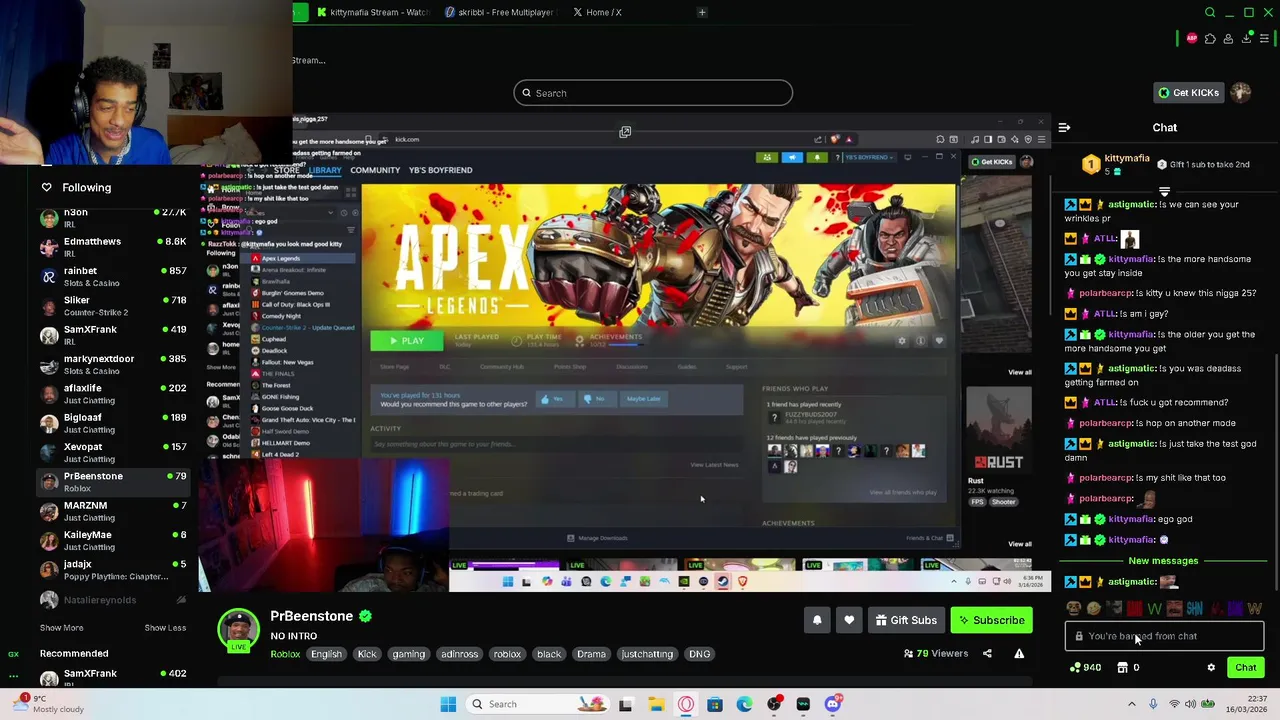Open jadajx channel in sidebar
The image size is (1280, 720).
click(113, 570)
